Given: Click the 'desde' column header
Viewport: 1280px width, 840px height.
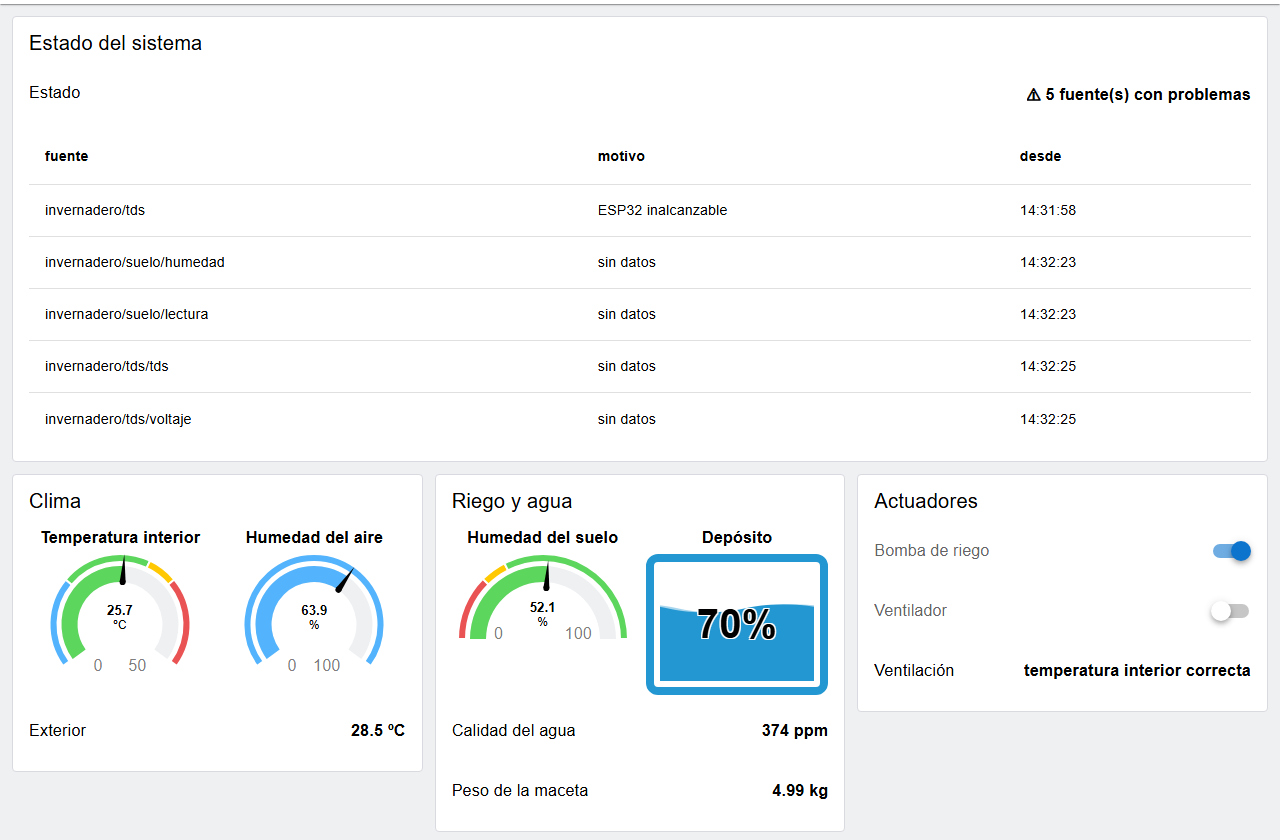Looking at the screenshot, I should [x=1040, y=157].
